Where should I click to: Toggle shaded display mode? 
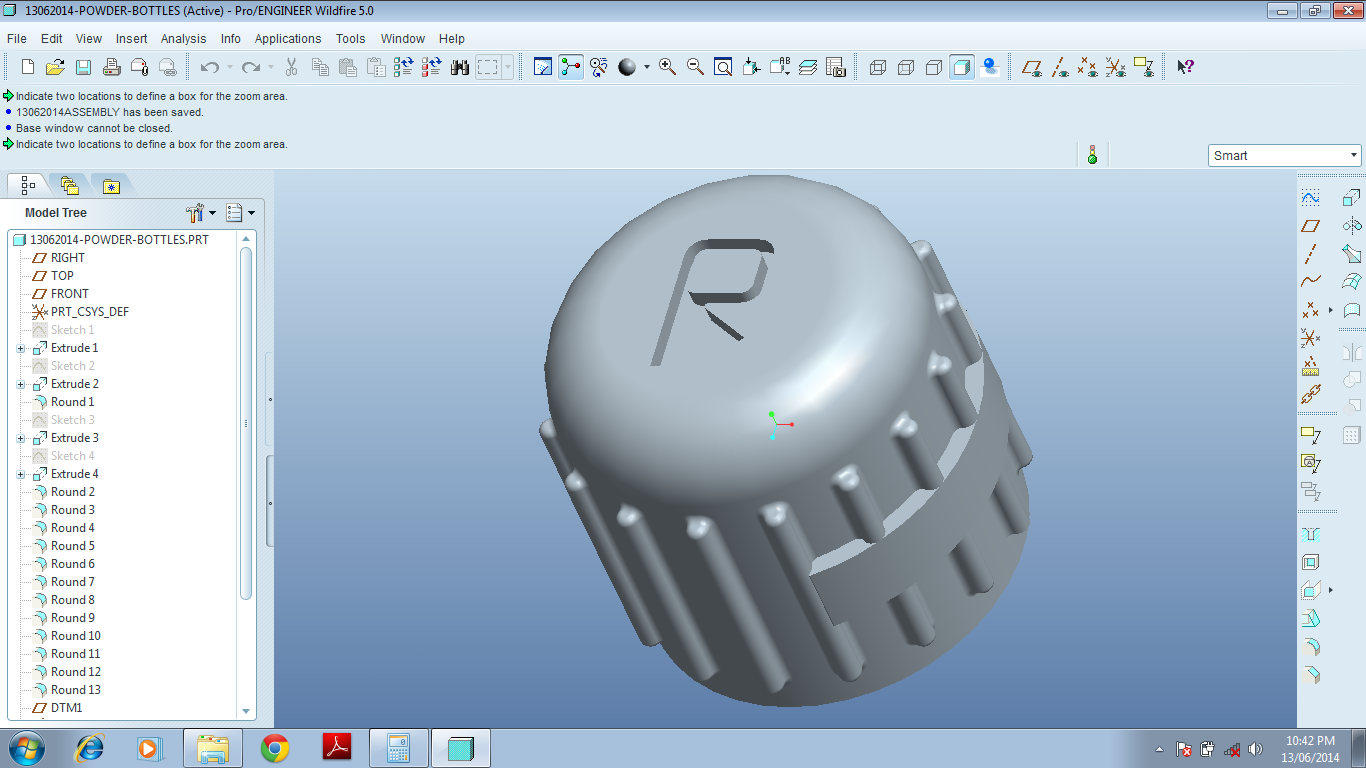(962, 67)
